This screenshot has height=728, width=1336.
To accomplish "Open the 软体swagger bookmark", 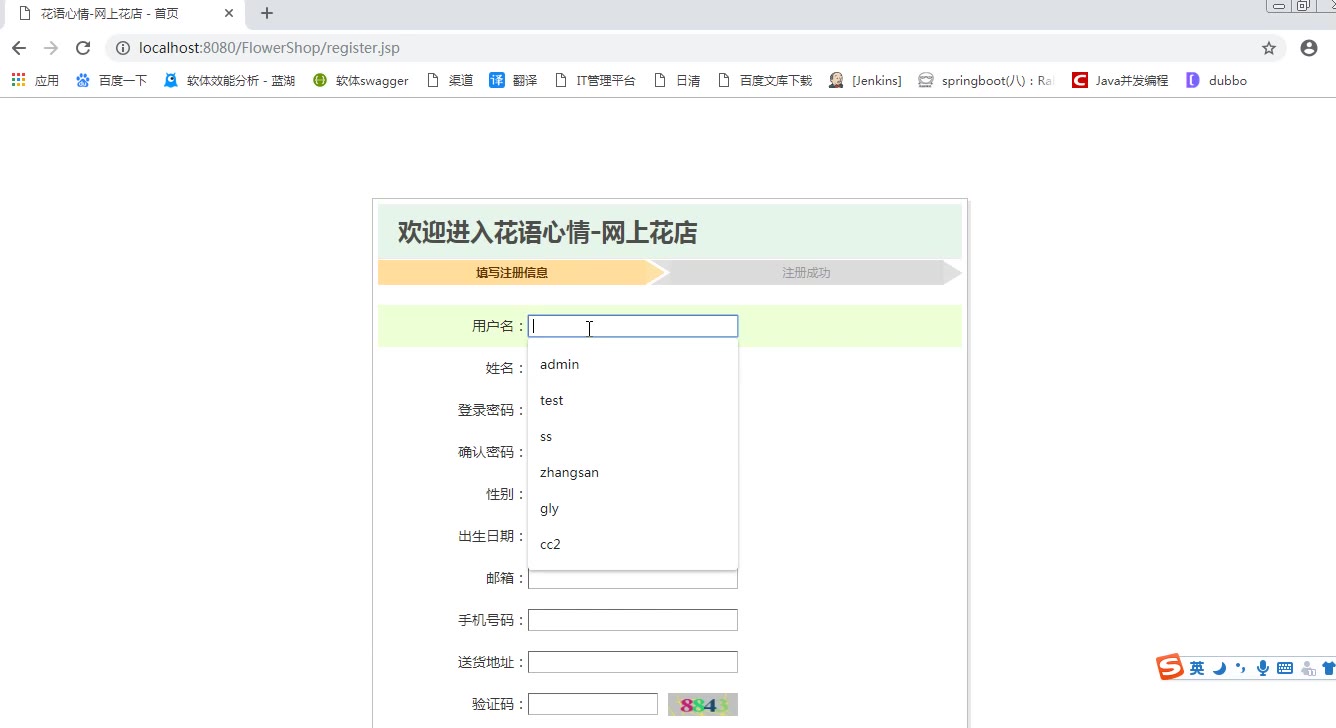I will pos(361,80).
